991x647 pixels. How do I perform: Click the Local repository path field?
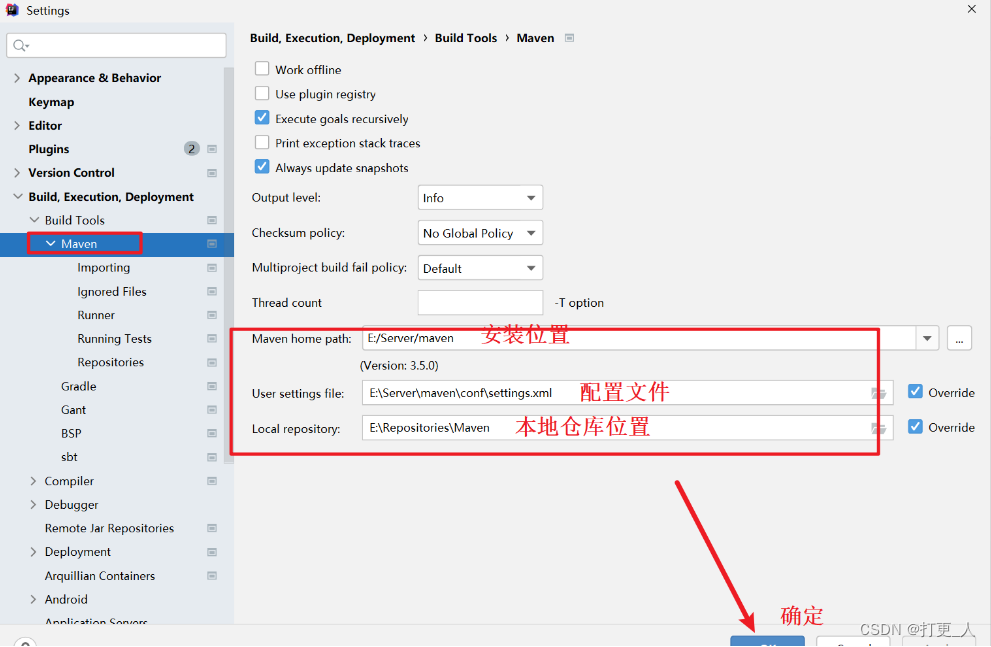coord(628,428)
